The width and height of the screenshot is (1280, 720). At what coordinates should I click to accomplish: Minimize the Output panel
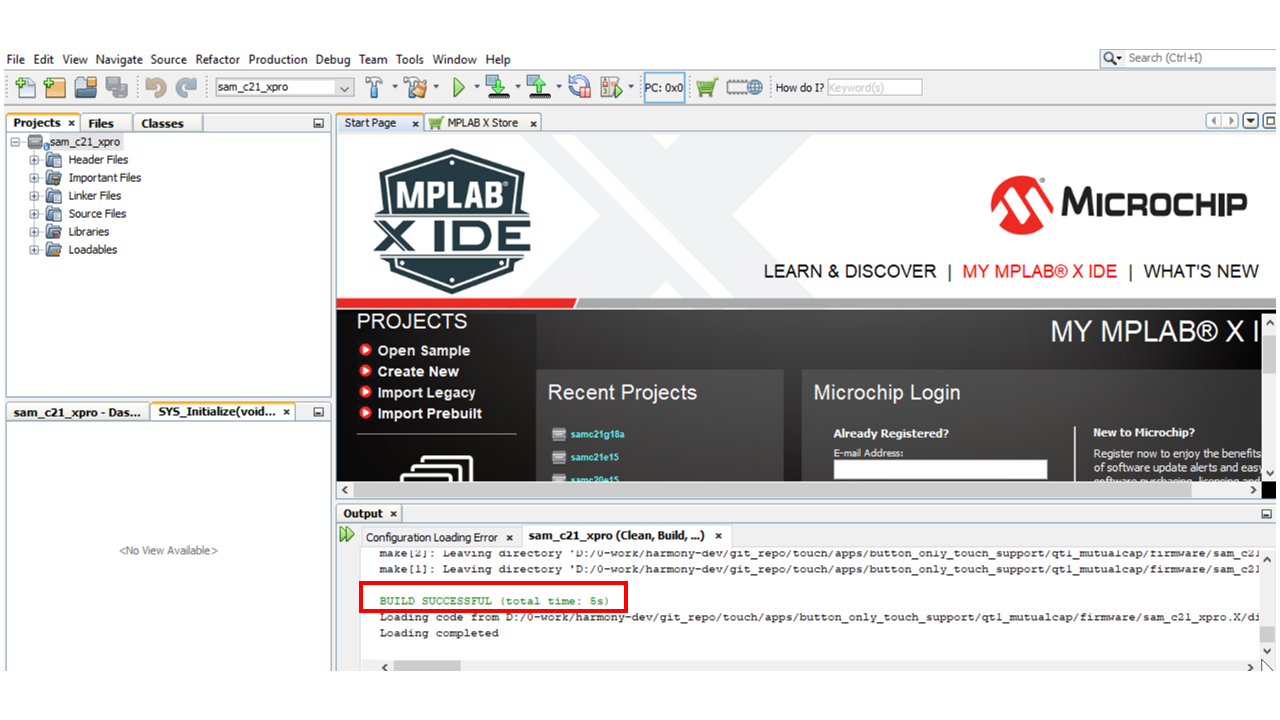(1267, 514)
